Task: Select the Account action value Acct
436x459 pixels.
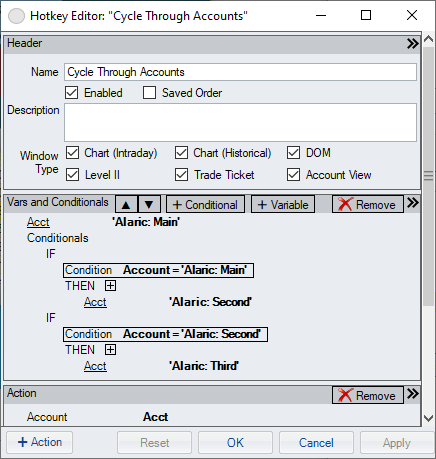Action: coord(156,417)
